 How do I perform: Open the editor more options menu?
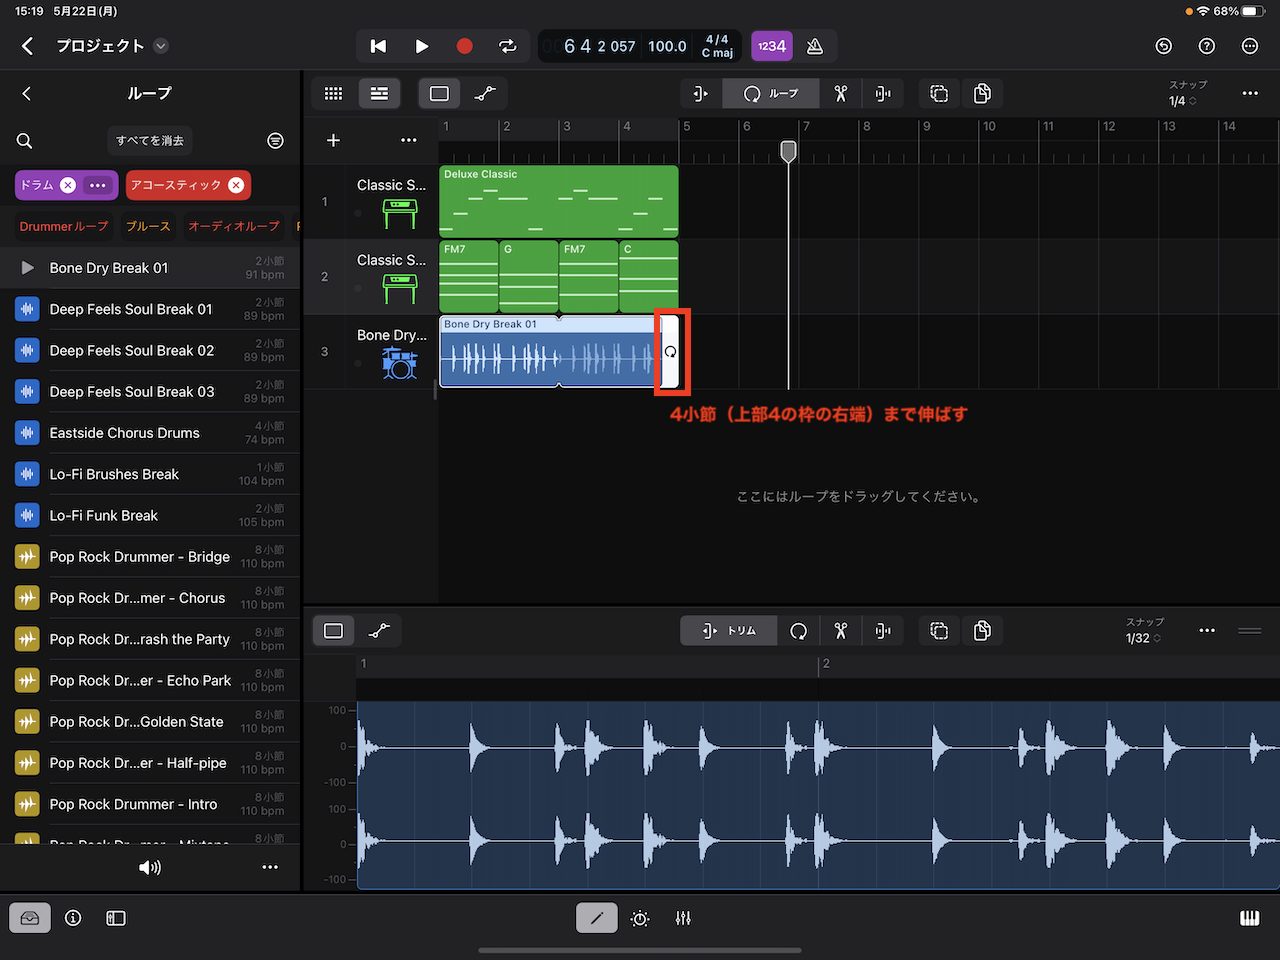click(x=1207, y=630)
